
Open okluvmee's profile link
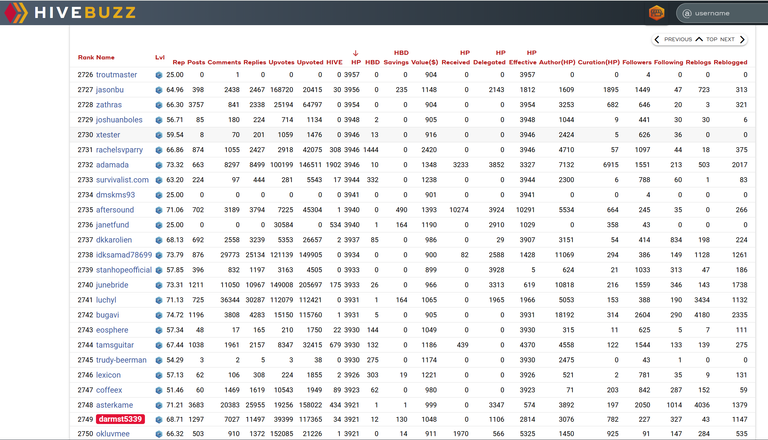[113, 434]
